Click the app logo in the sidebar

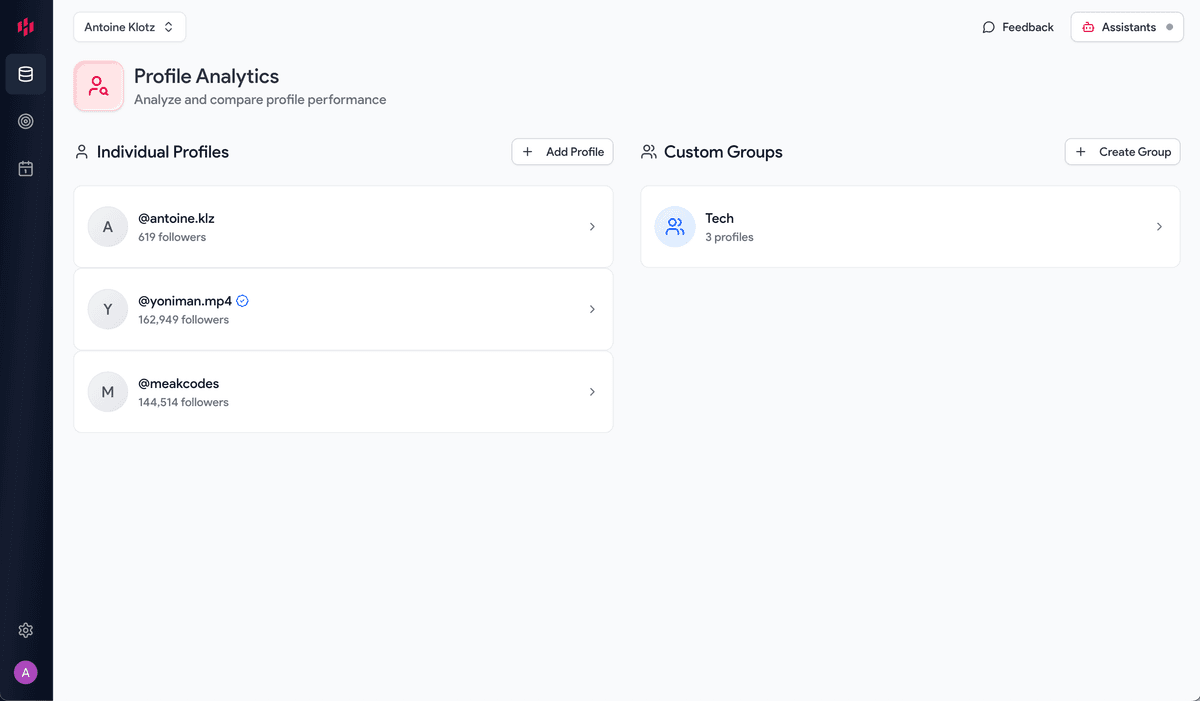click(x=26, y=27)
